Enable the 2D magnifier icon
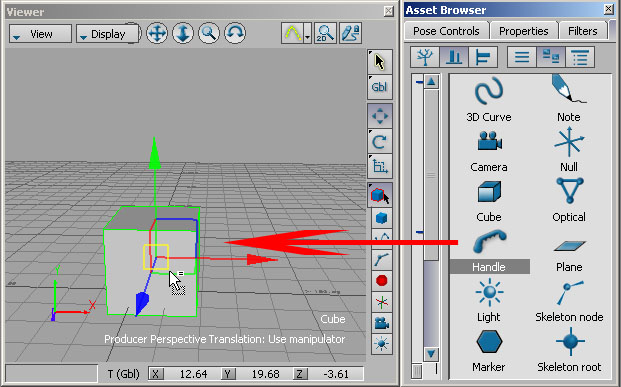Viewport: 621px width, 387px height. coord(325,33)
